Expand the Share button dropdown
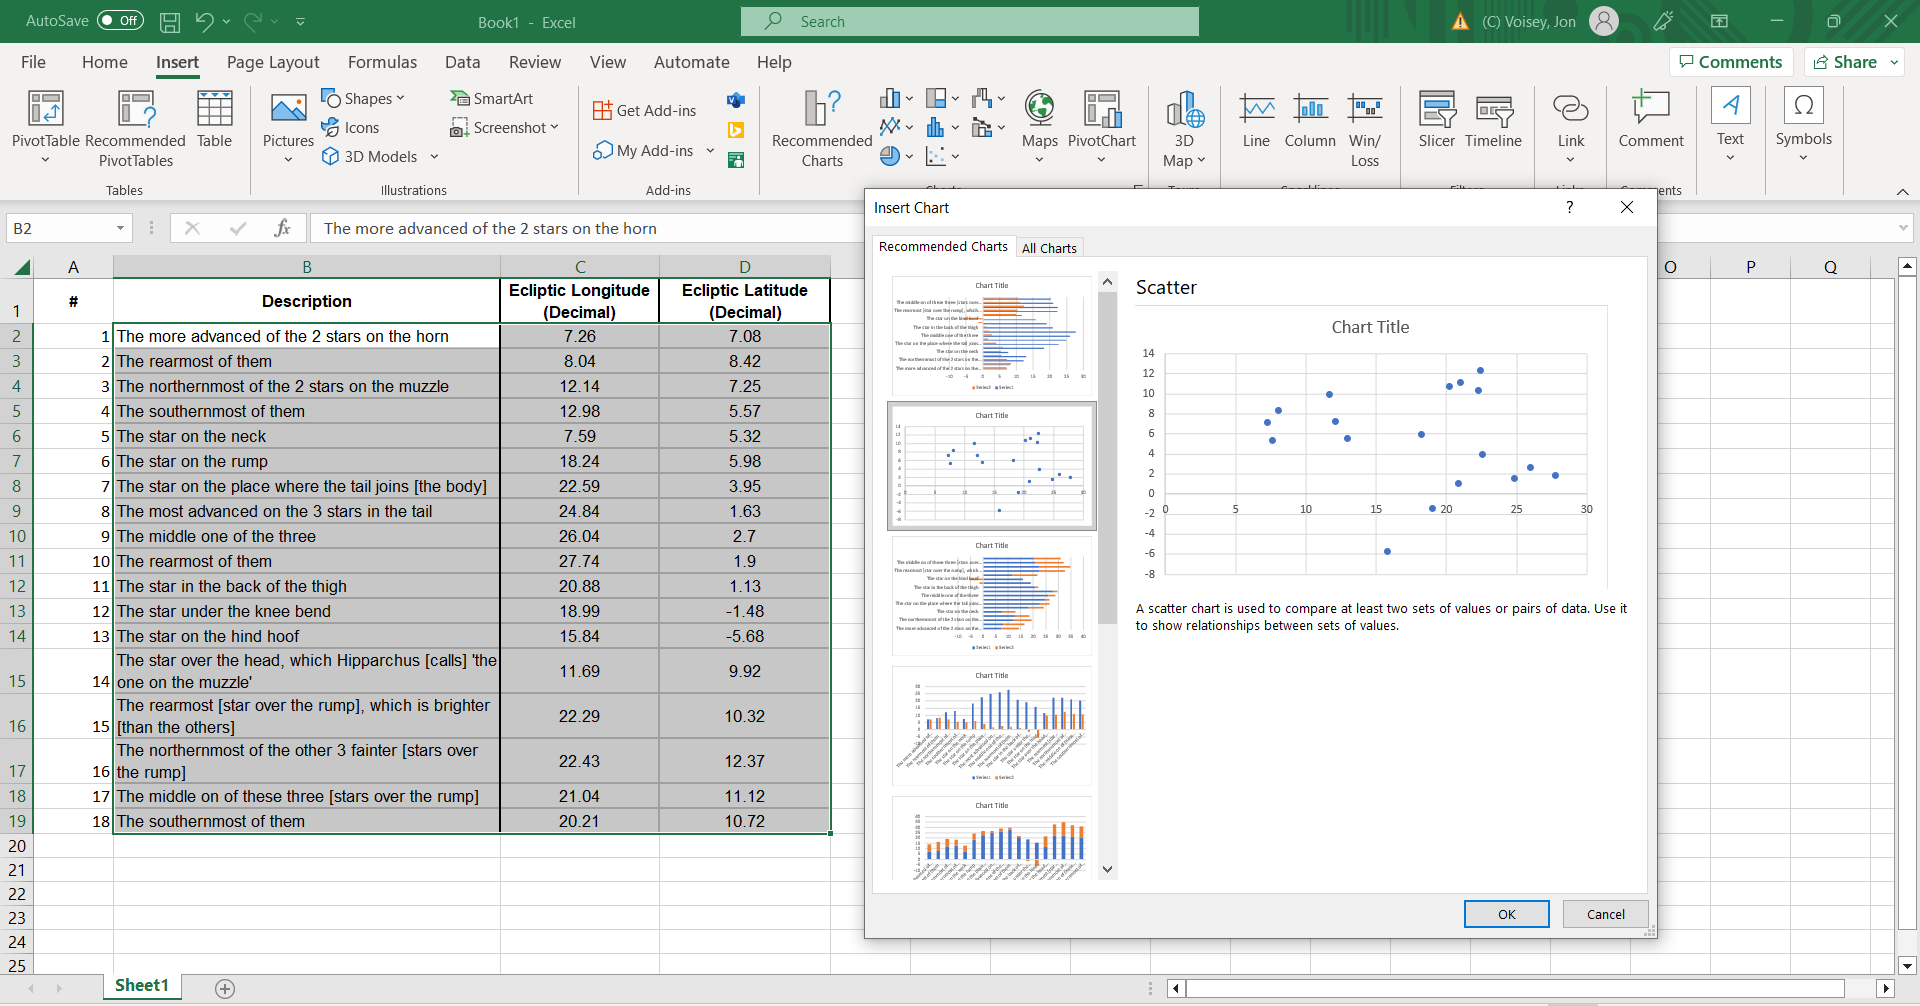The height and width of the screenshot is (1006, 1920). coord(1894,62)
